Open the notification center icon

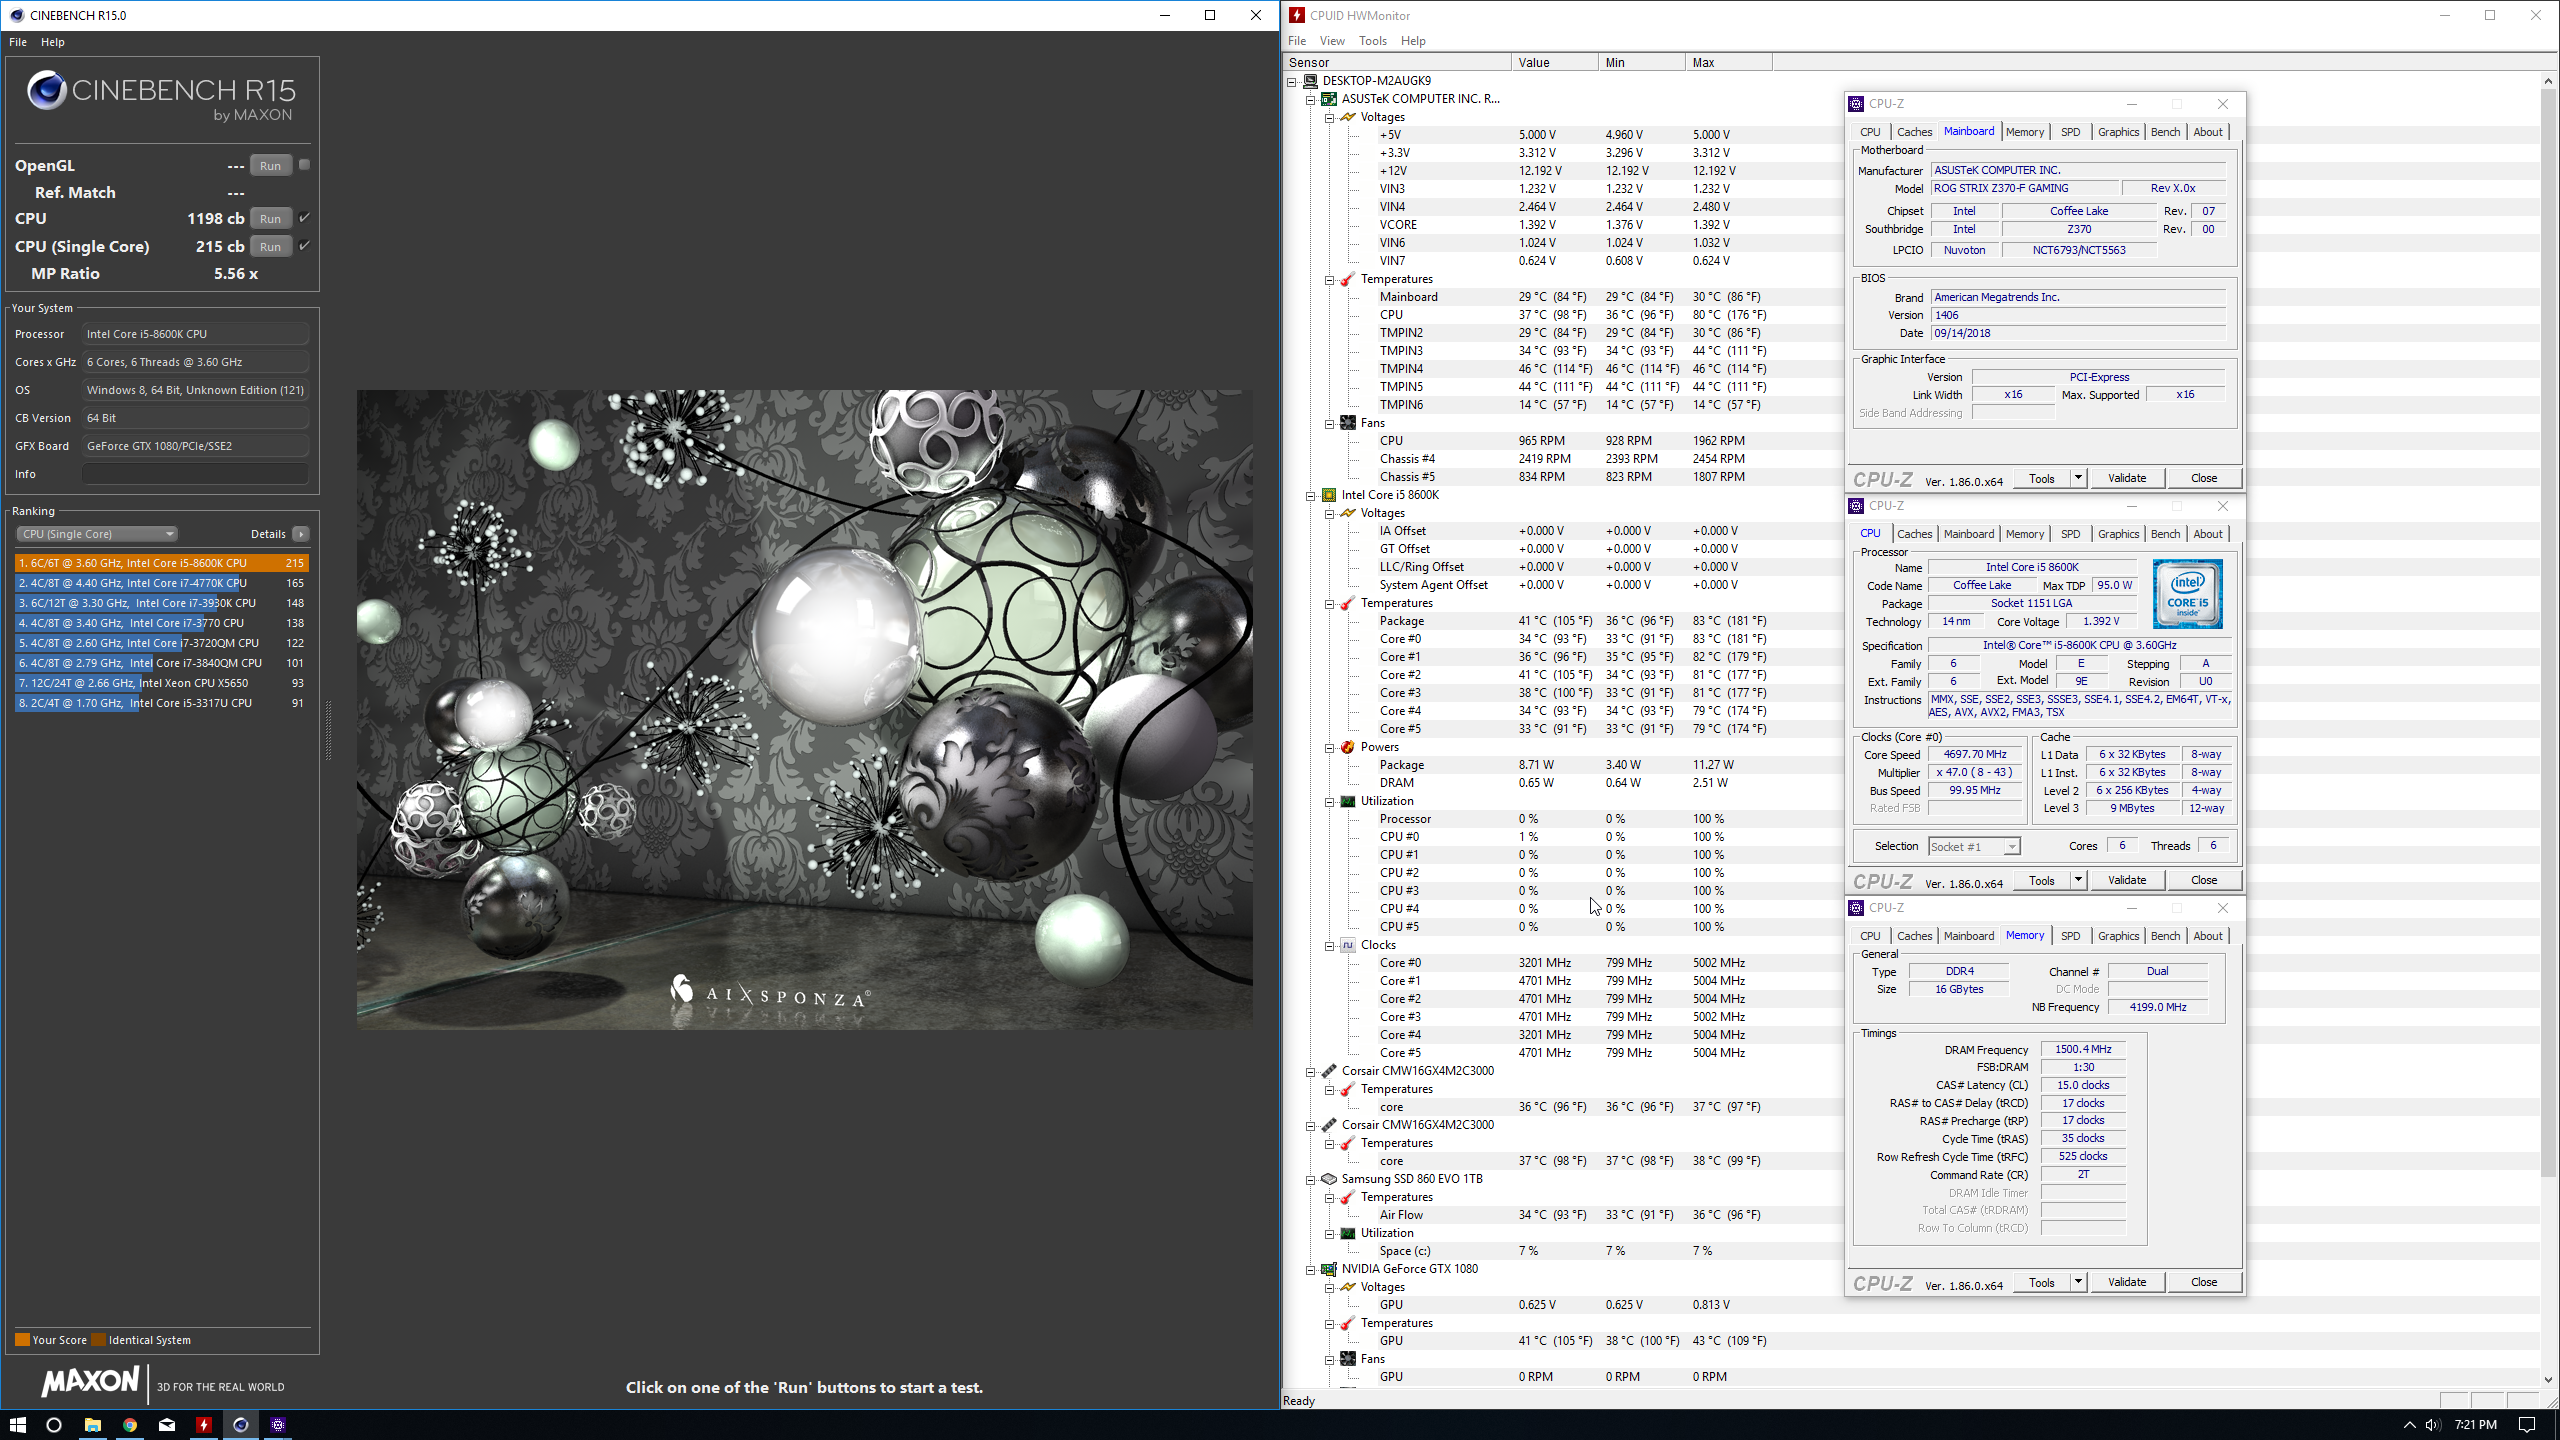(x=2527, y=1424)
